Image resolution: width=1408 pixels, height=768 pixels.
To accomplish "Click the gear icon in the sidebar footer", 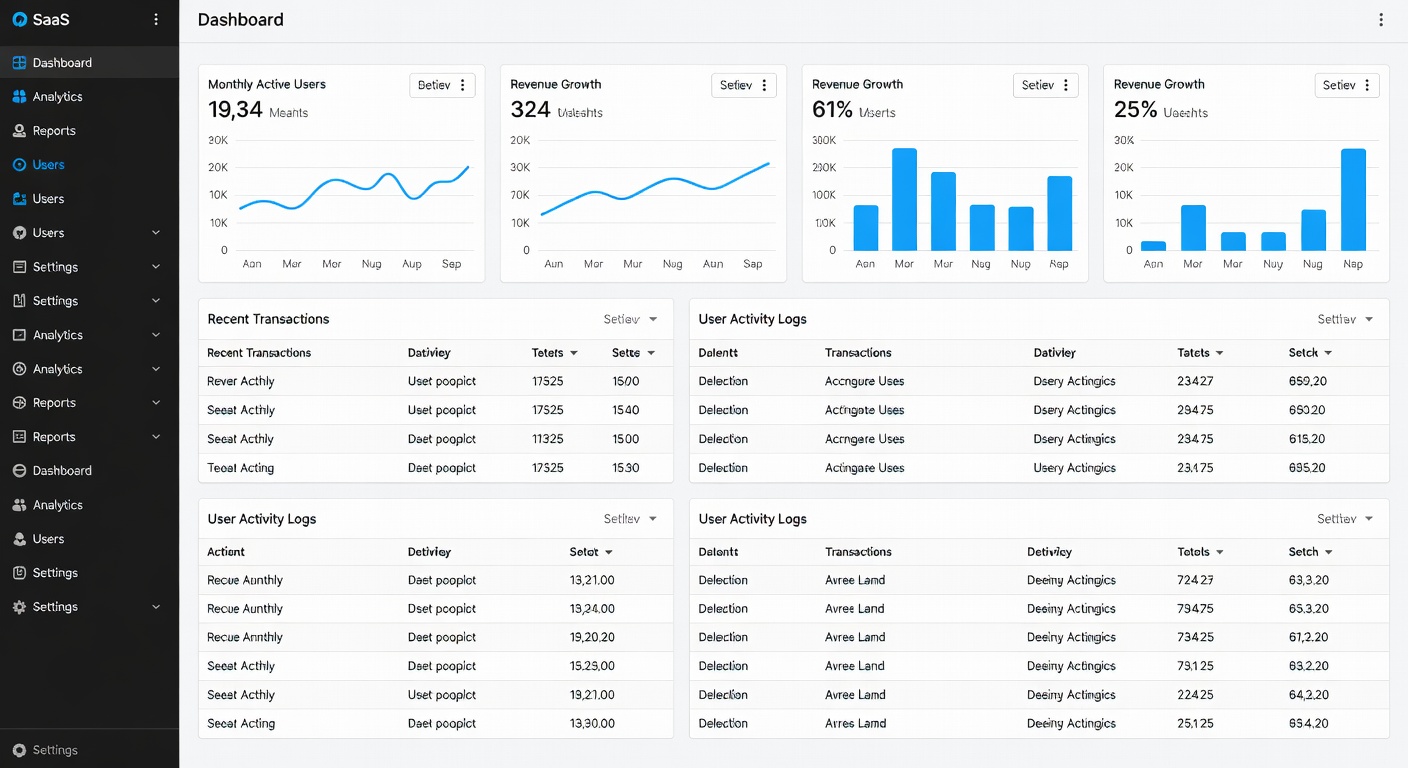I will point(19,750).
